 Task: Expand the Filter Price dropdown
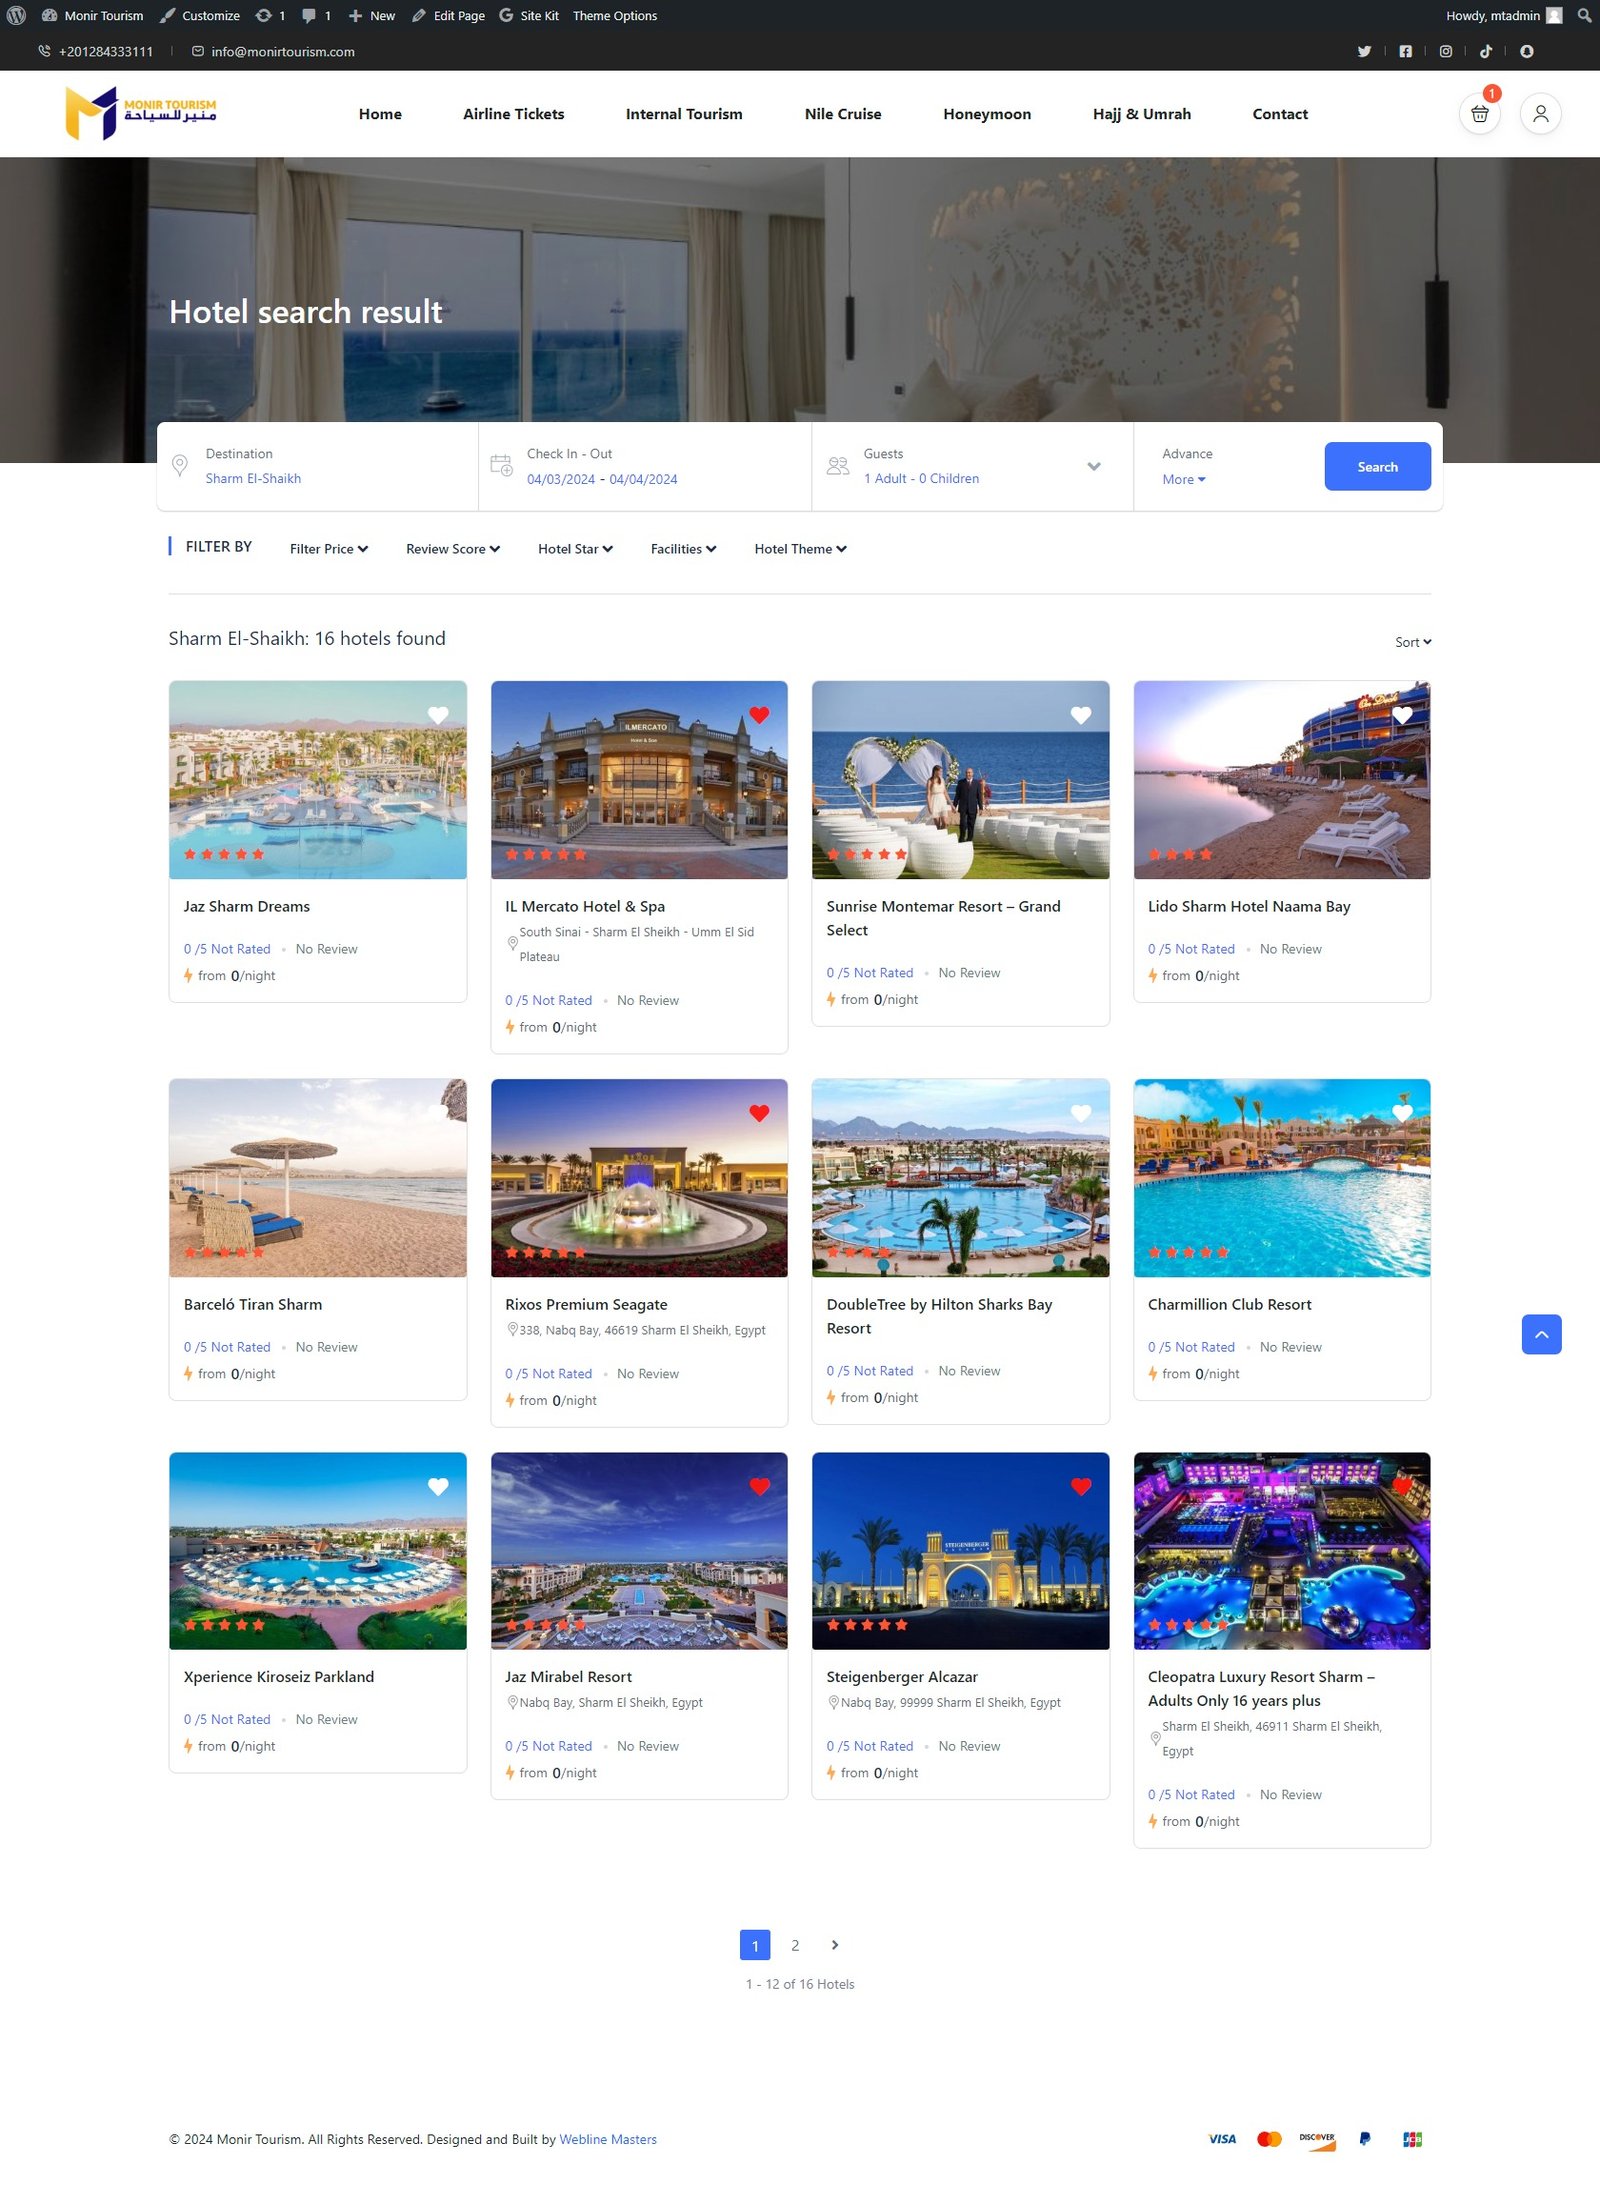pos(329,549)
